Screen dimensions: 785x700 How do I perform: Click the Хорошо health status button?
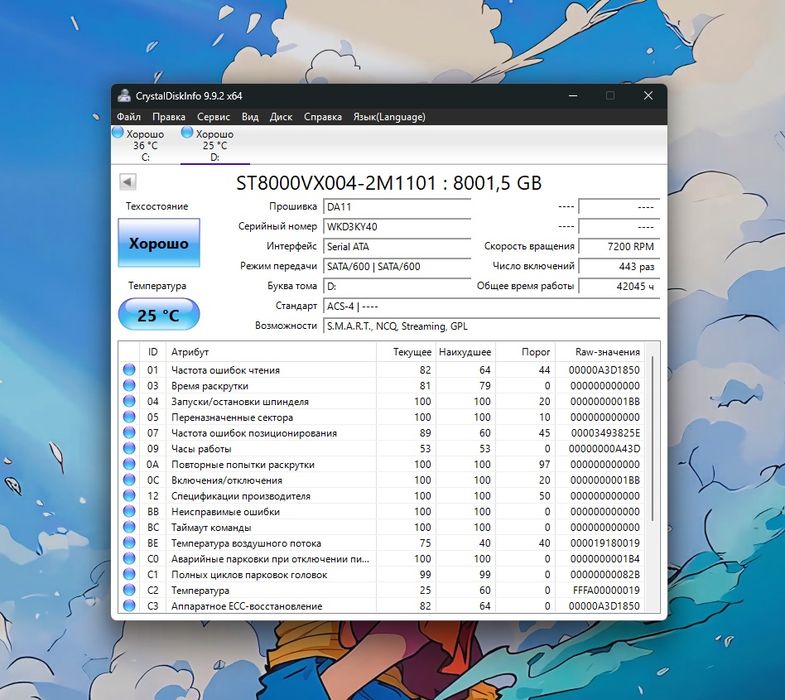coord(159,243)
